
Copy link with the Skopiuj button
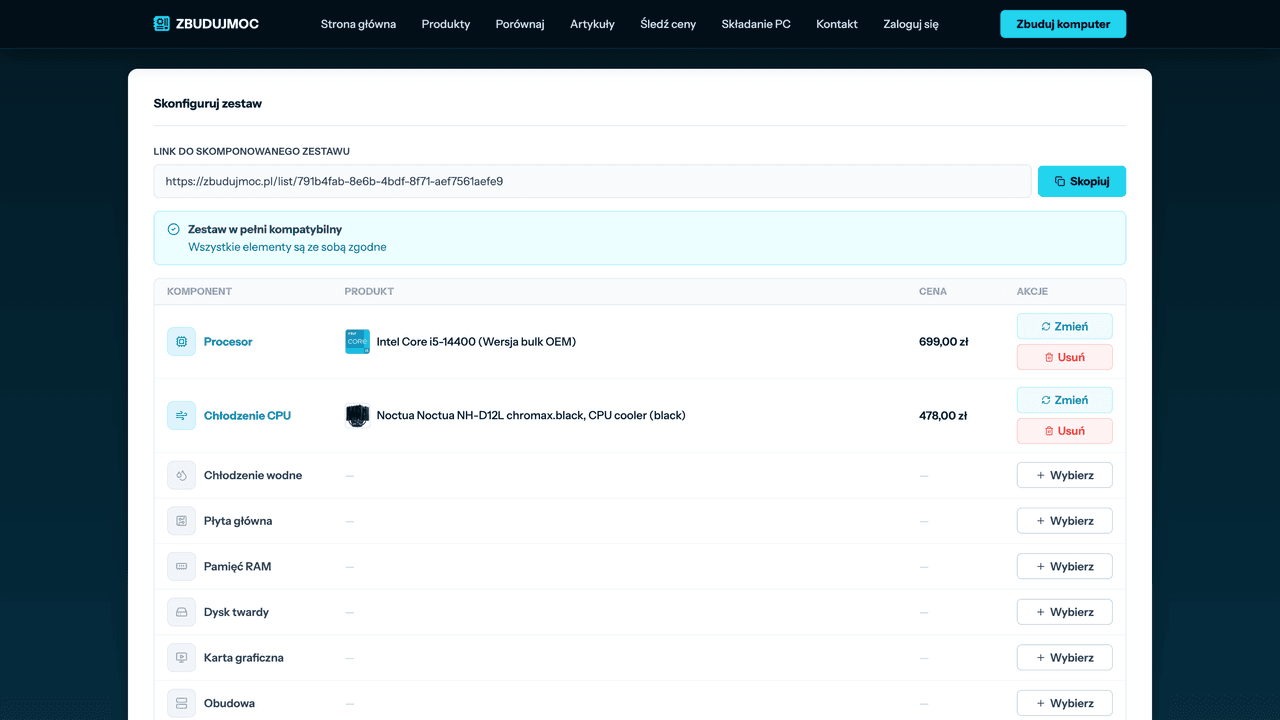coord(1082,181)
